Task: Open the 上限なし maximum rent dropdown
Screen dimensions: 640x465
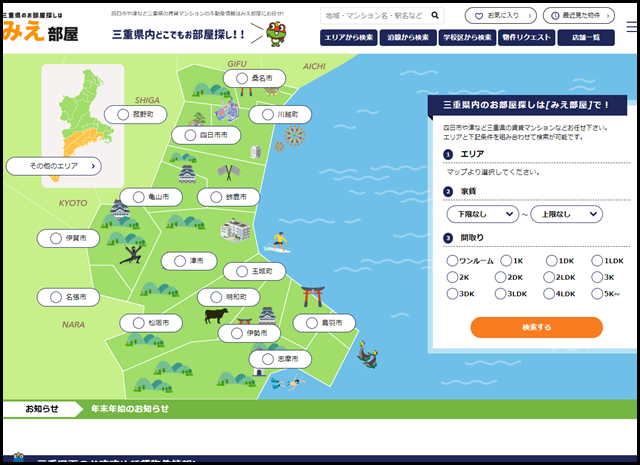Action: 566,214
